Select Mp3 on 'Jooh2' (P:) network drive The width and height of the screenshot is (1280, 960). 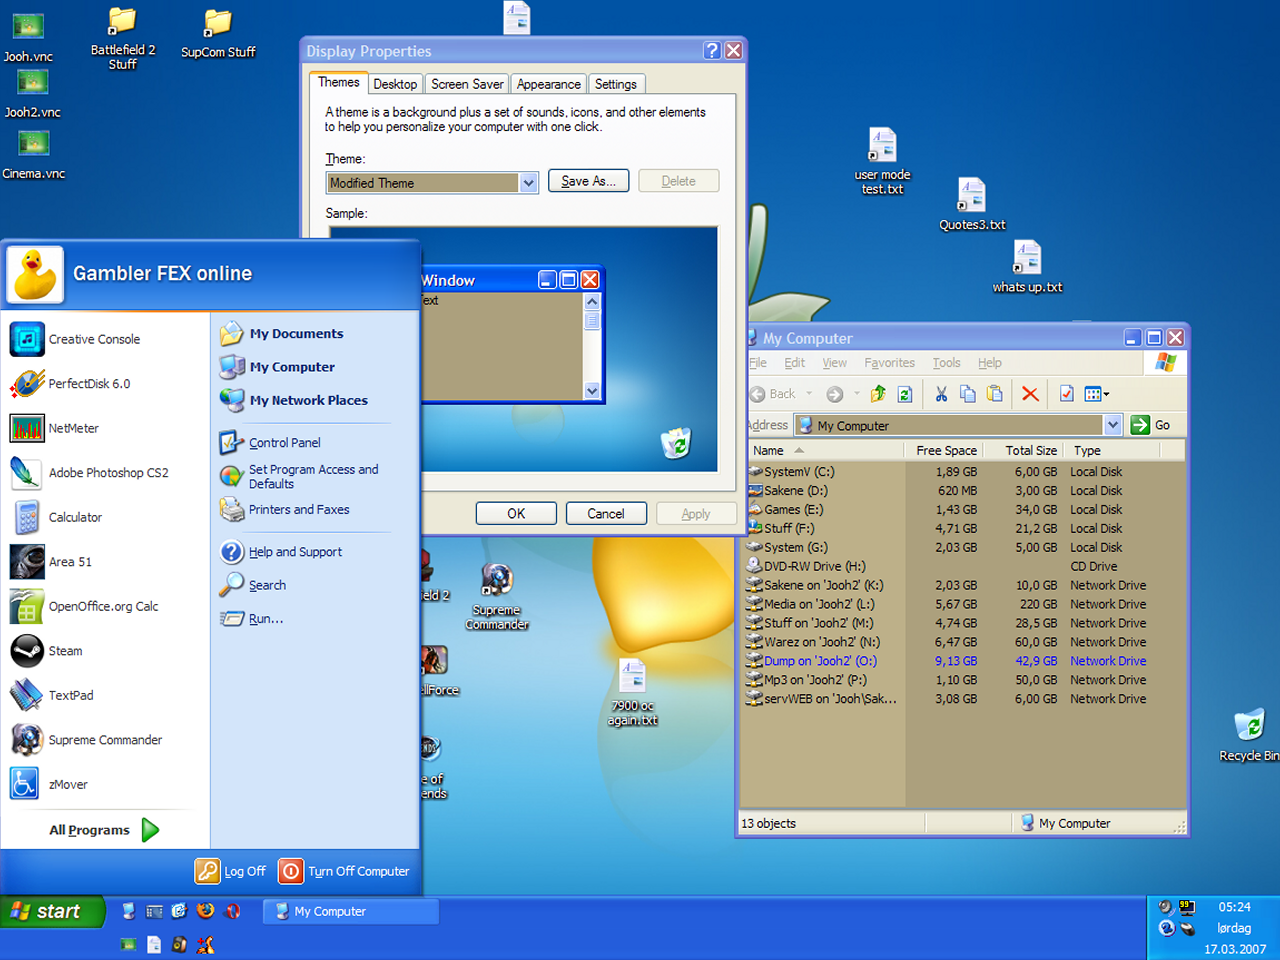pos(807,680)
